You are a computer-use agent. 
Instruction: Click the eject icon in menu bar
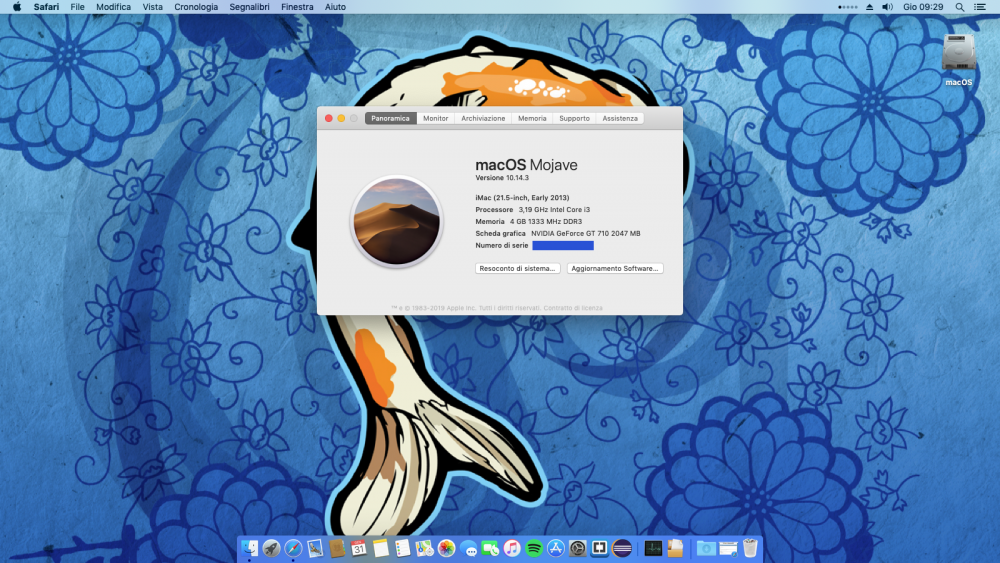[869, 7]
